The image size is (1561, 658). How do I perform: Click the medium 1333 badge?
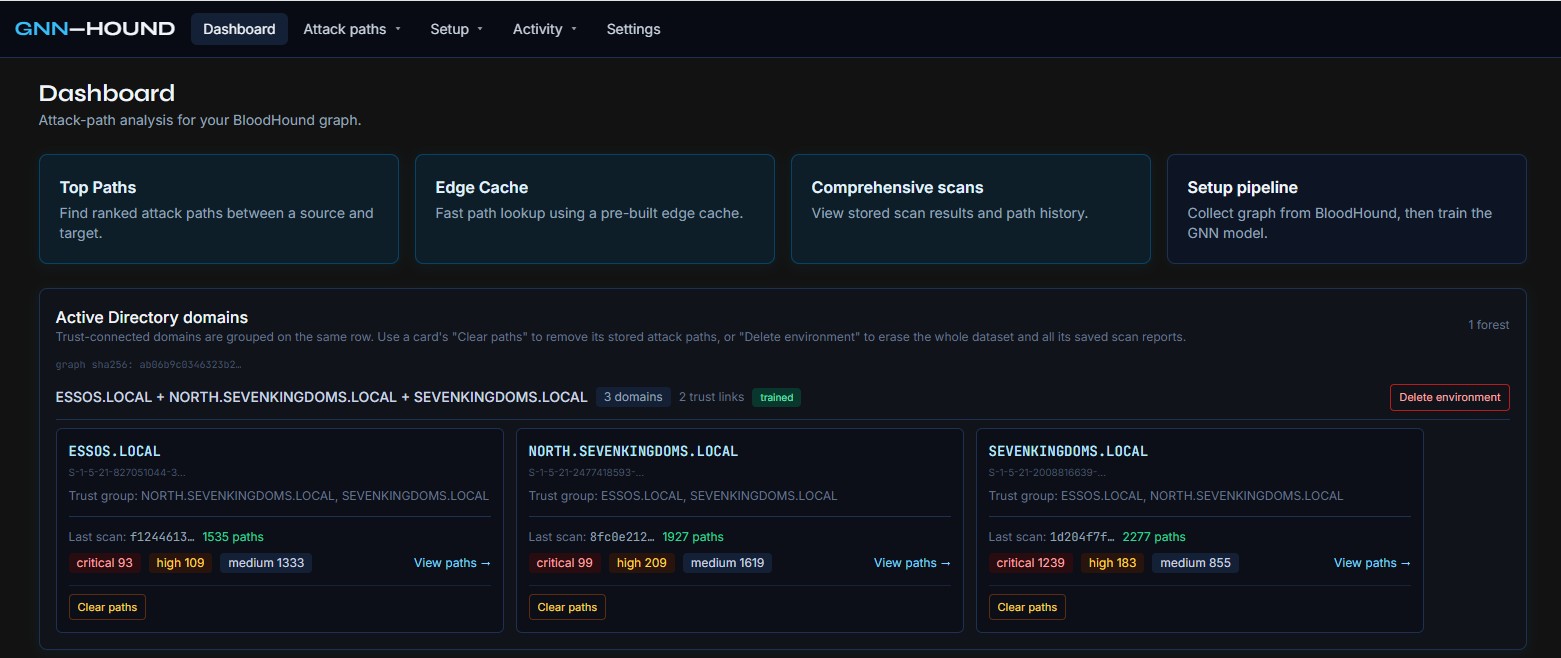[266, 563]
